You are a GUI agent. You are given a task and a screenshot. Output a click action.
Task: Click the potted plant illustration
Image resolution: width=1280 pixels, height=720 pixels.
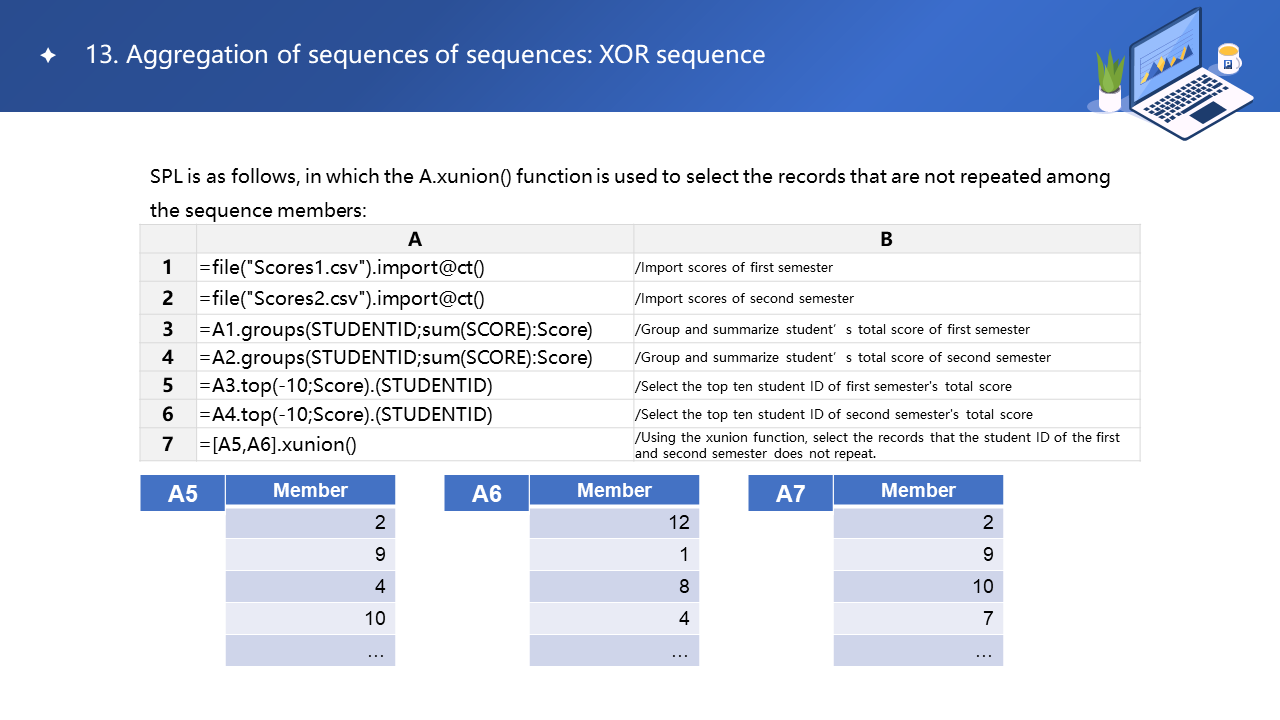[1110, 82]
